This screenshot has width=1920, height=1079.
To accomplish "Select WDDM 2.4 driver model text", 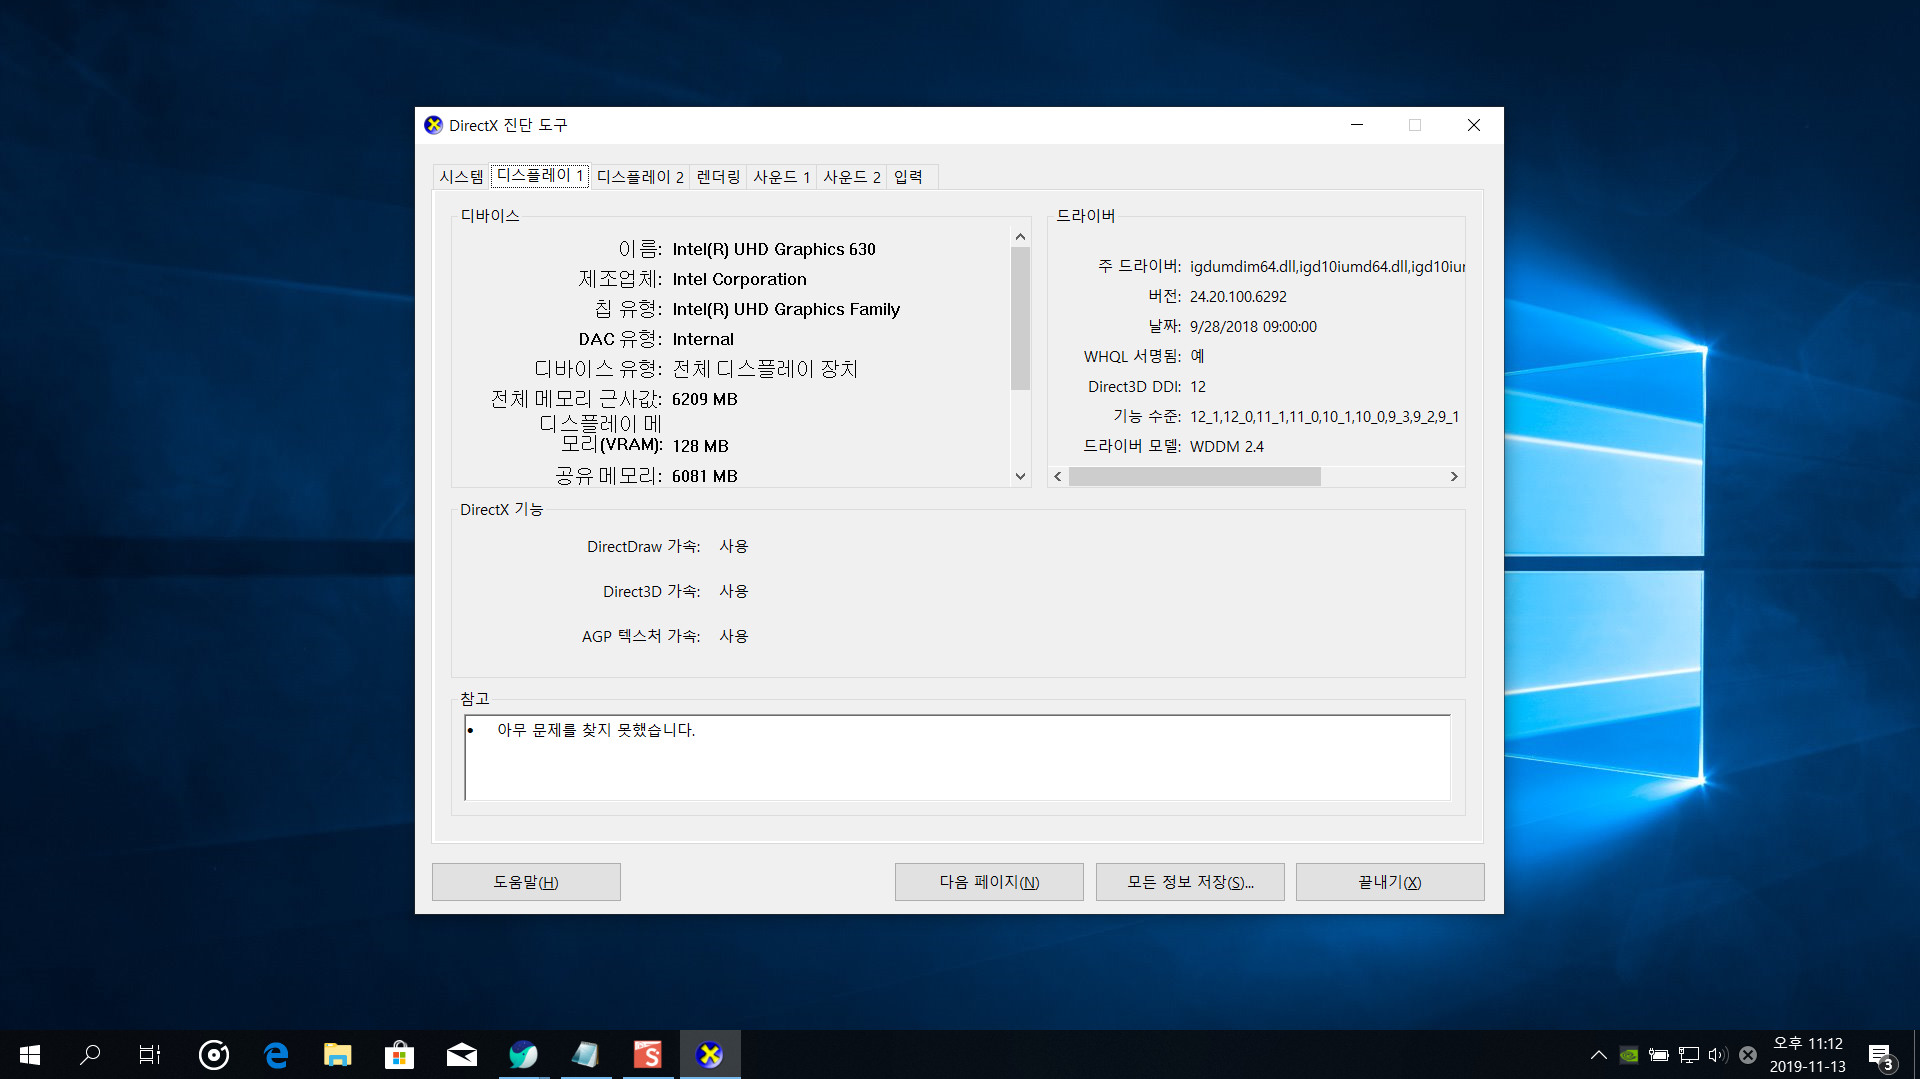I will click(1227, 447).
